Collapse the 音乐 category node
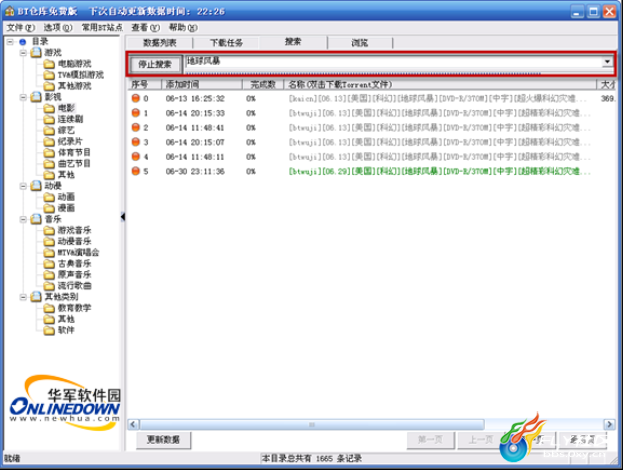 23,219
